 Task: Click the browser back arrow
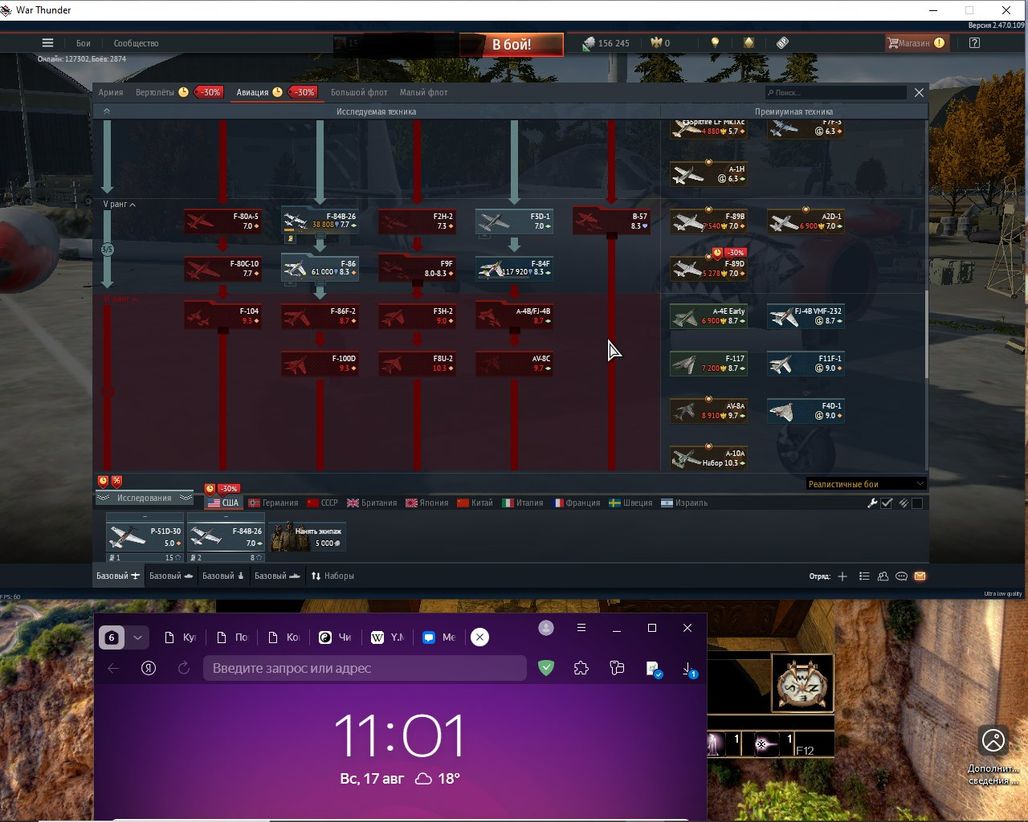point(113,668)
